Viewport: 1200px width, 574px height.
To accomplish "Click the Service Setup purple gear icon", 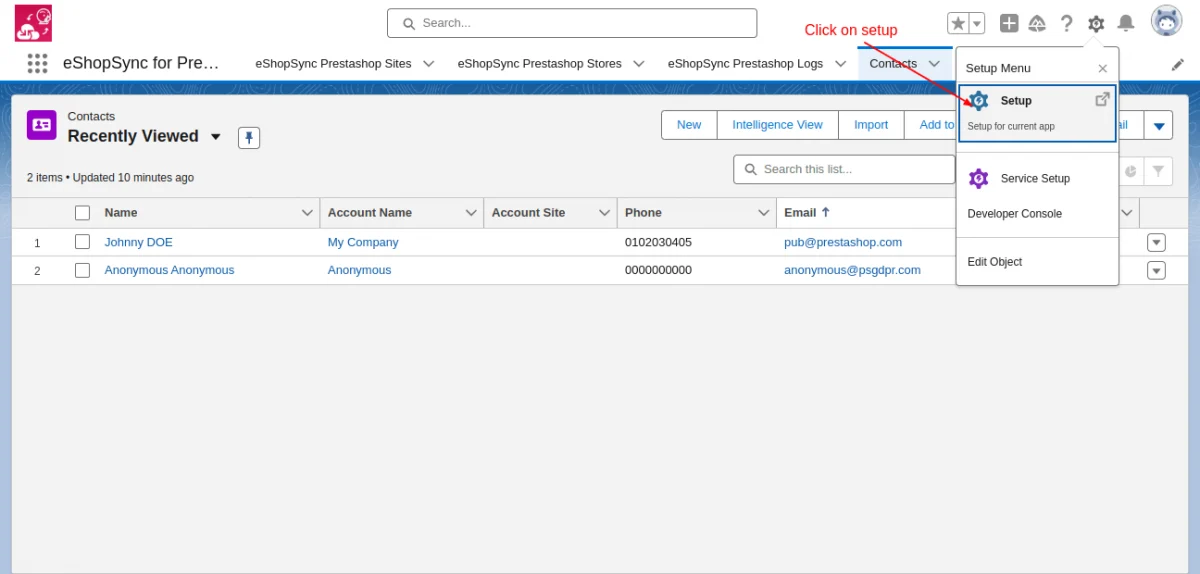I will (979, 178).
